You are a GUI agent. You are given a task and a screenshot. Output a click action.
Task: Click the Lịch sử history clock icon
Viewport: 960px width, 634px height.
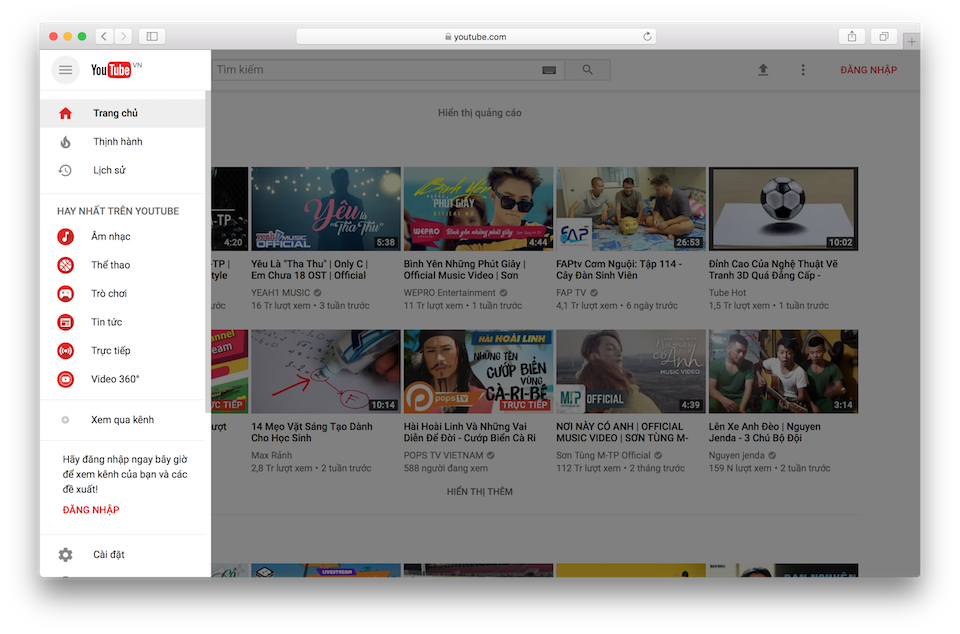pos(65,170)
